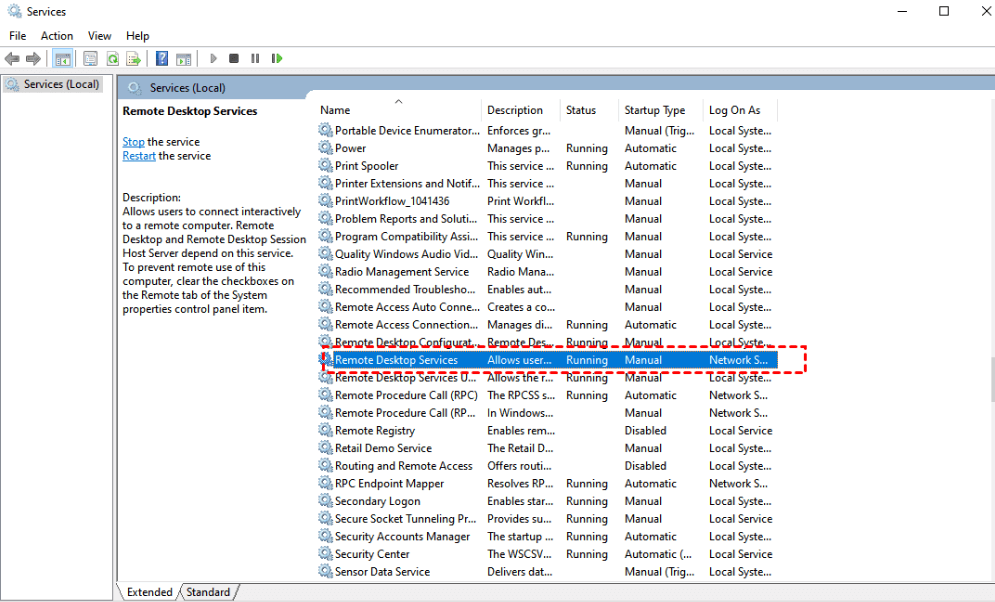Open the File menu
This screenshot has width=995, height=602.
click(17, 36)
